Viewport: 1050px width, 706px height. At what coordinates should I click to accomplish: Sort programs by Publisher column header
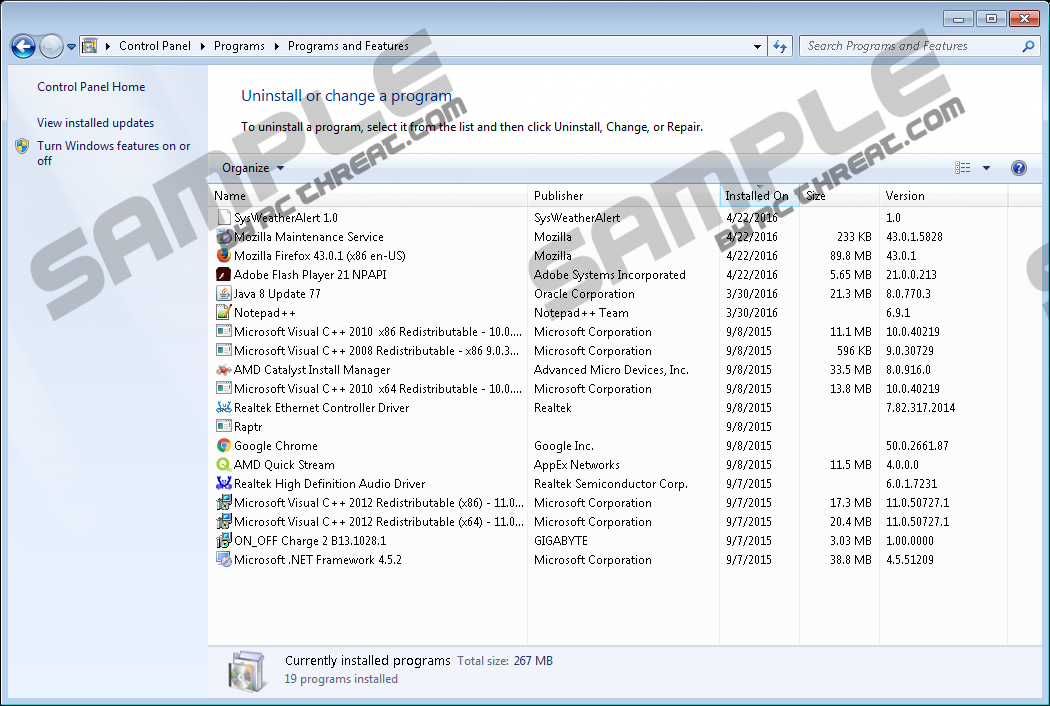coord(558,196)
